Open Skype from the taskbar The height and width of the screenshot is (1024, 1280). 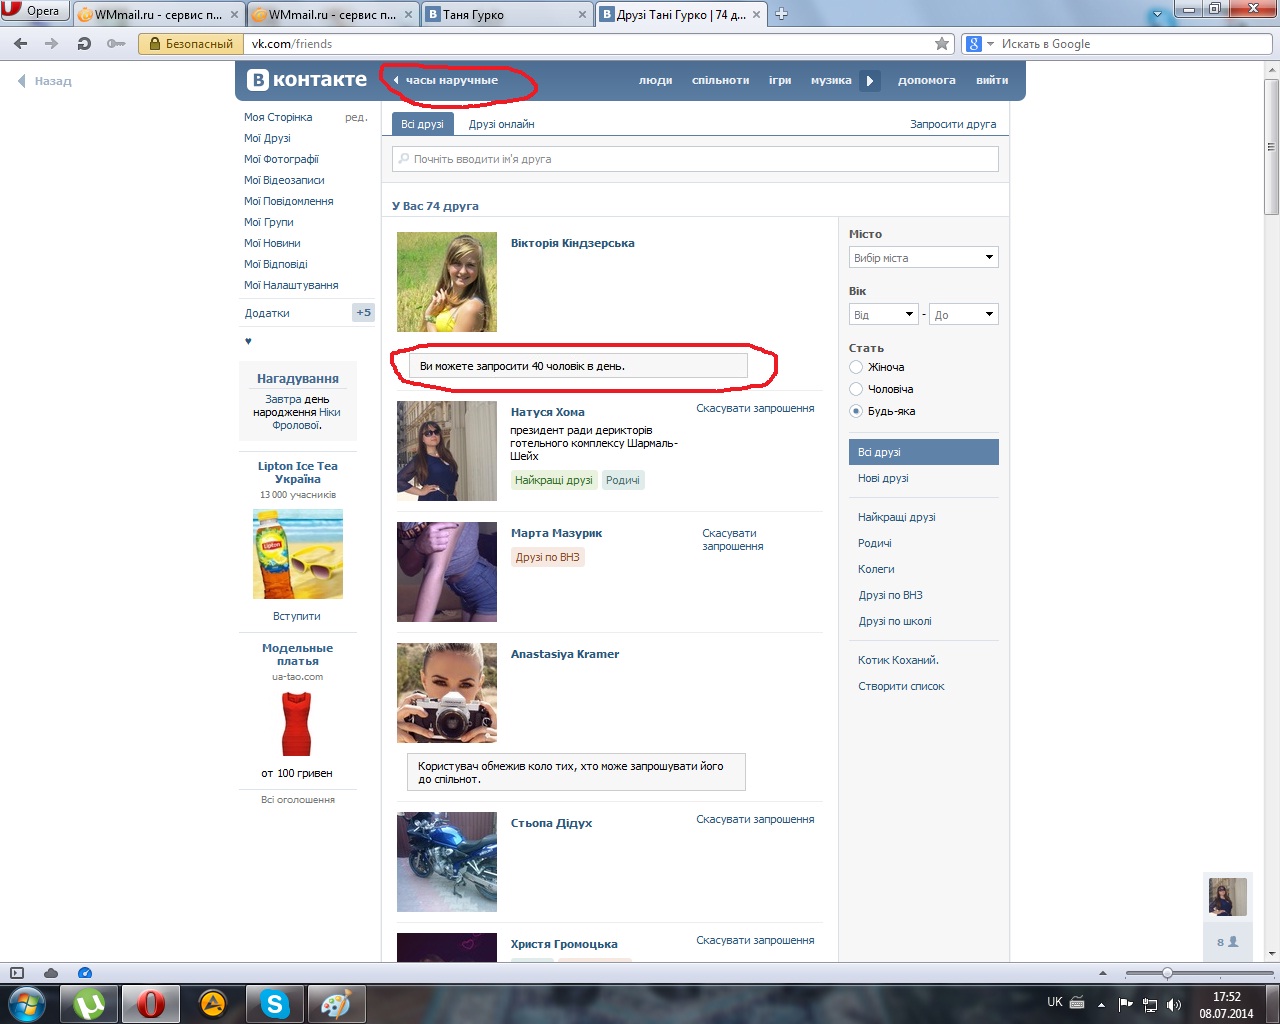point(275,1004)
